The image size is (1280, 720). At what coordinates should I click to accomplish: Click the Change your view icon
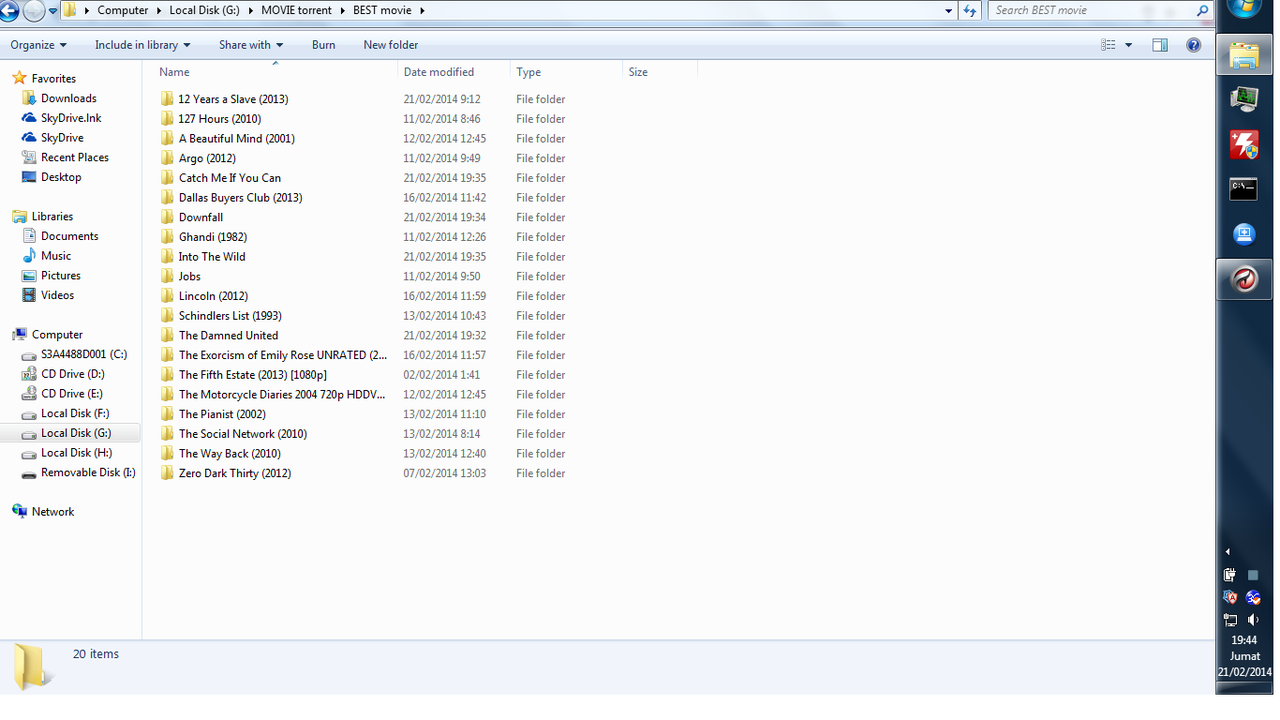[x=1108, y=45]
